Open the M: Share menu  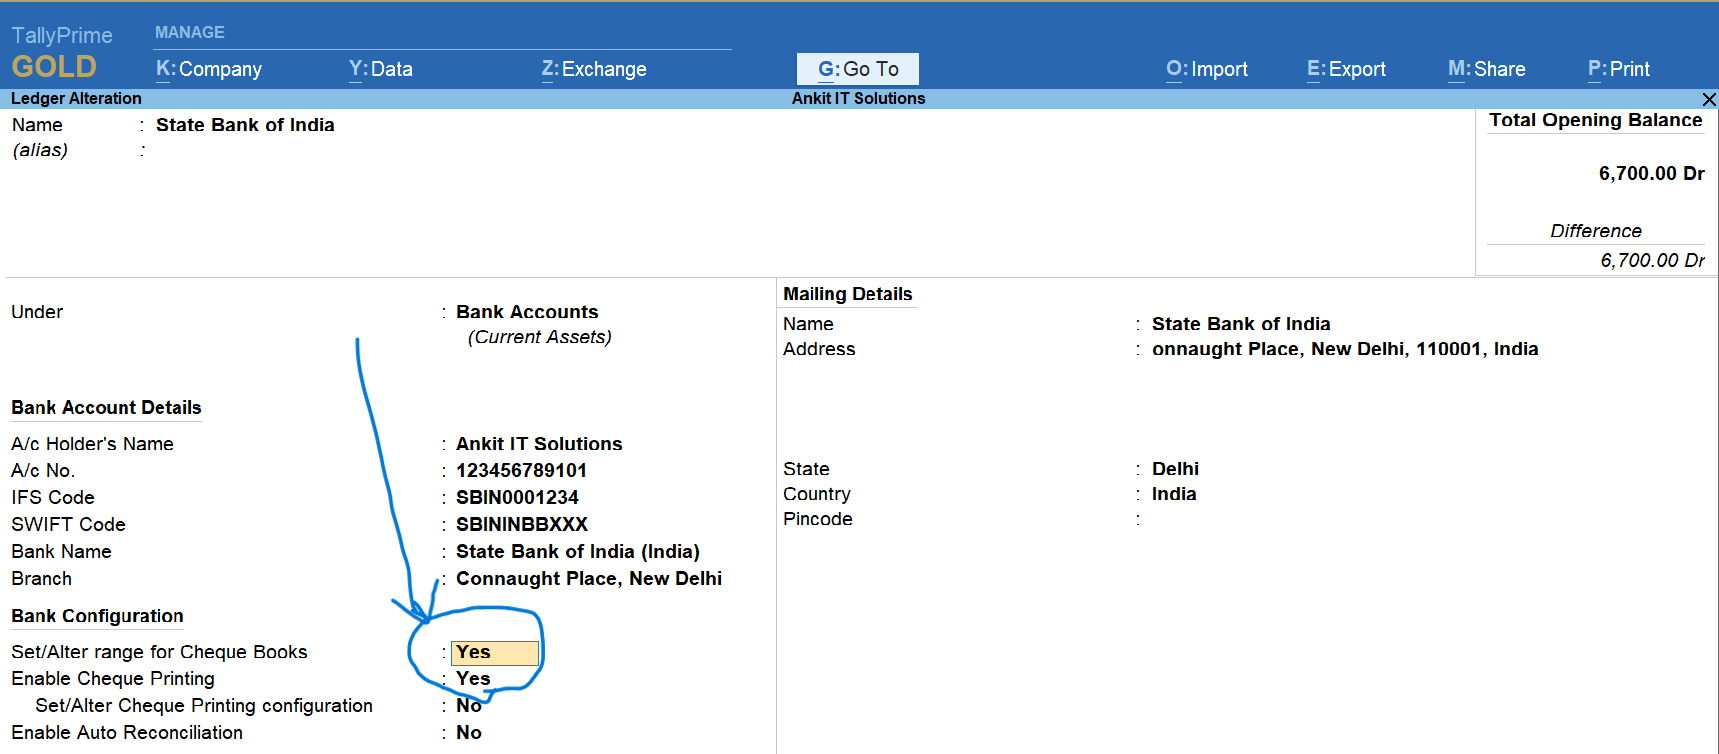point(1487,69)
